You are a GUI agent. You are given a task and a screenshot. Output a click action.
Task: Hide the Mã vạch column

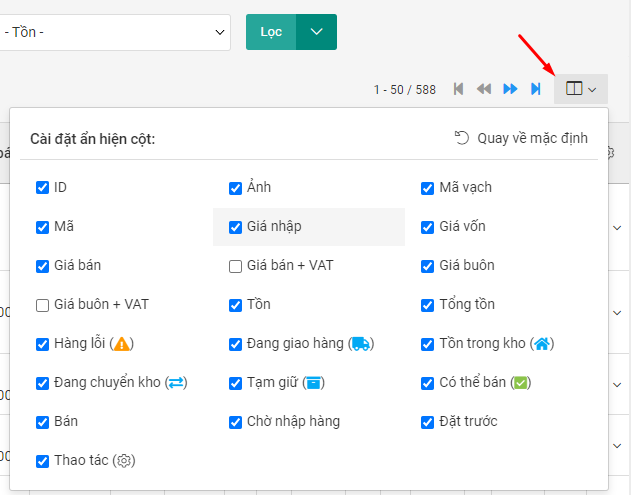click(x=428, y=188)
